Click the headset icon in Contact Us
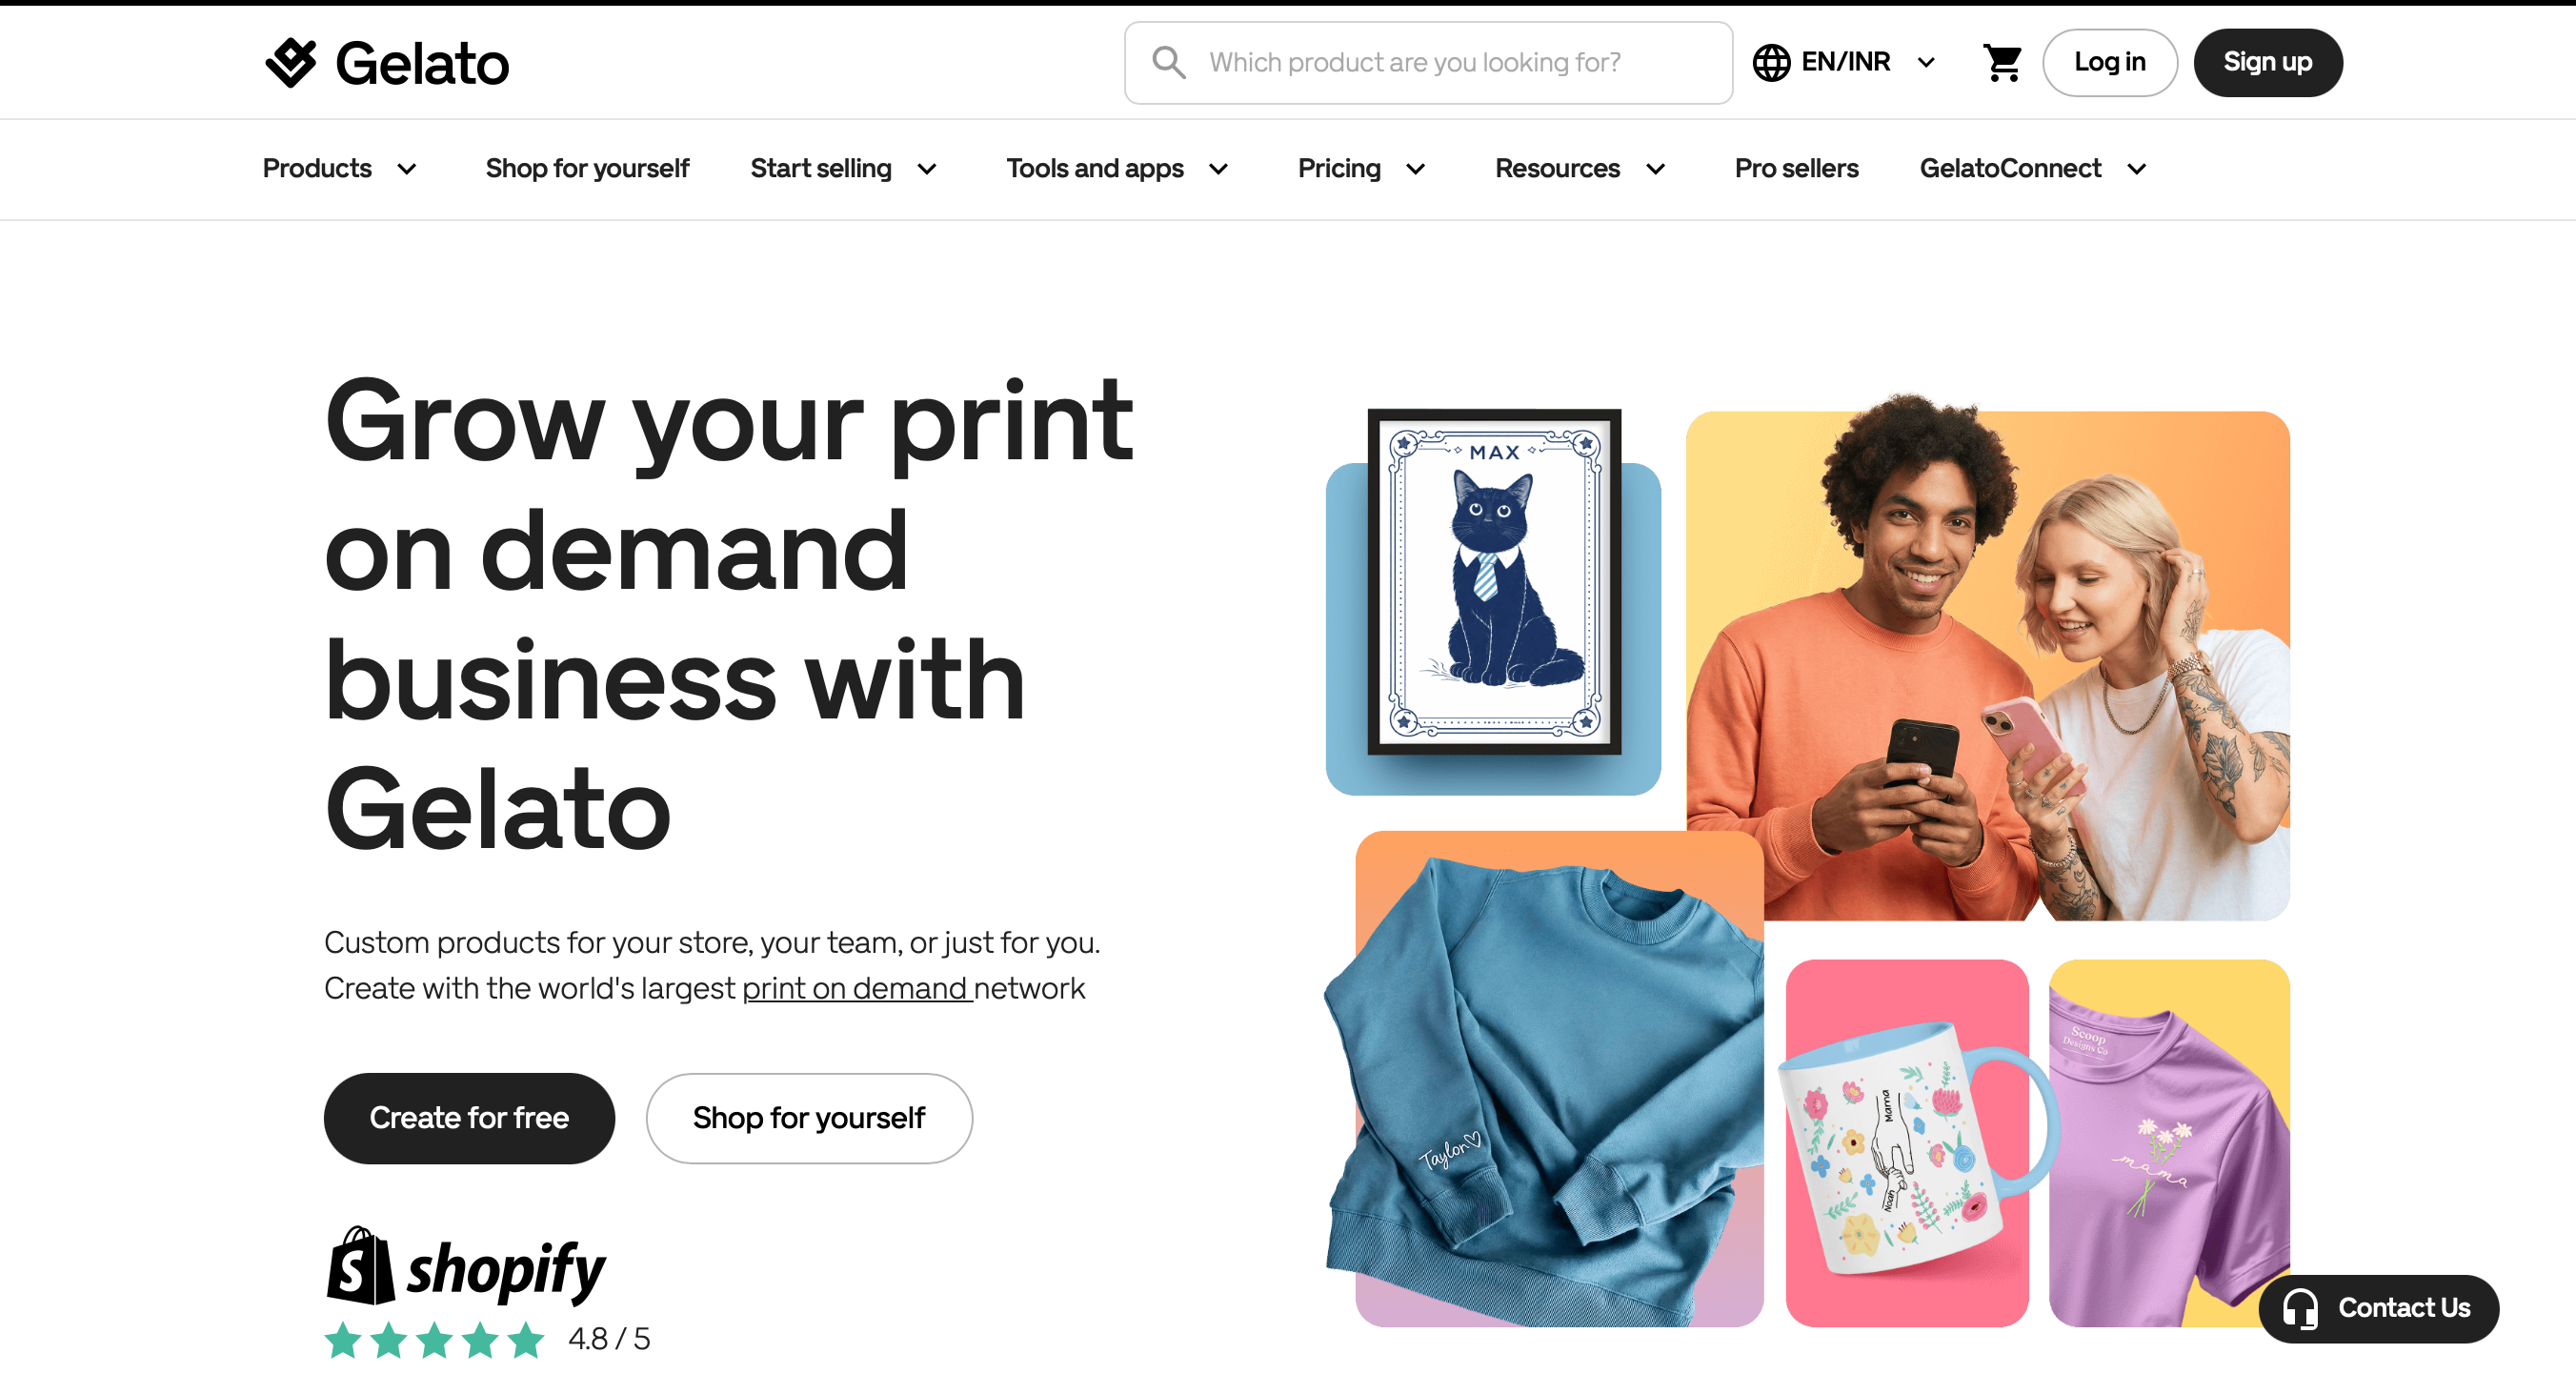Screen dimensions: 2576x1374 pos(2300,1308)
